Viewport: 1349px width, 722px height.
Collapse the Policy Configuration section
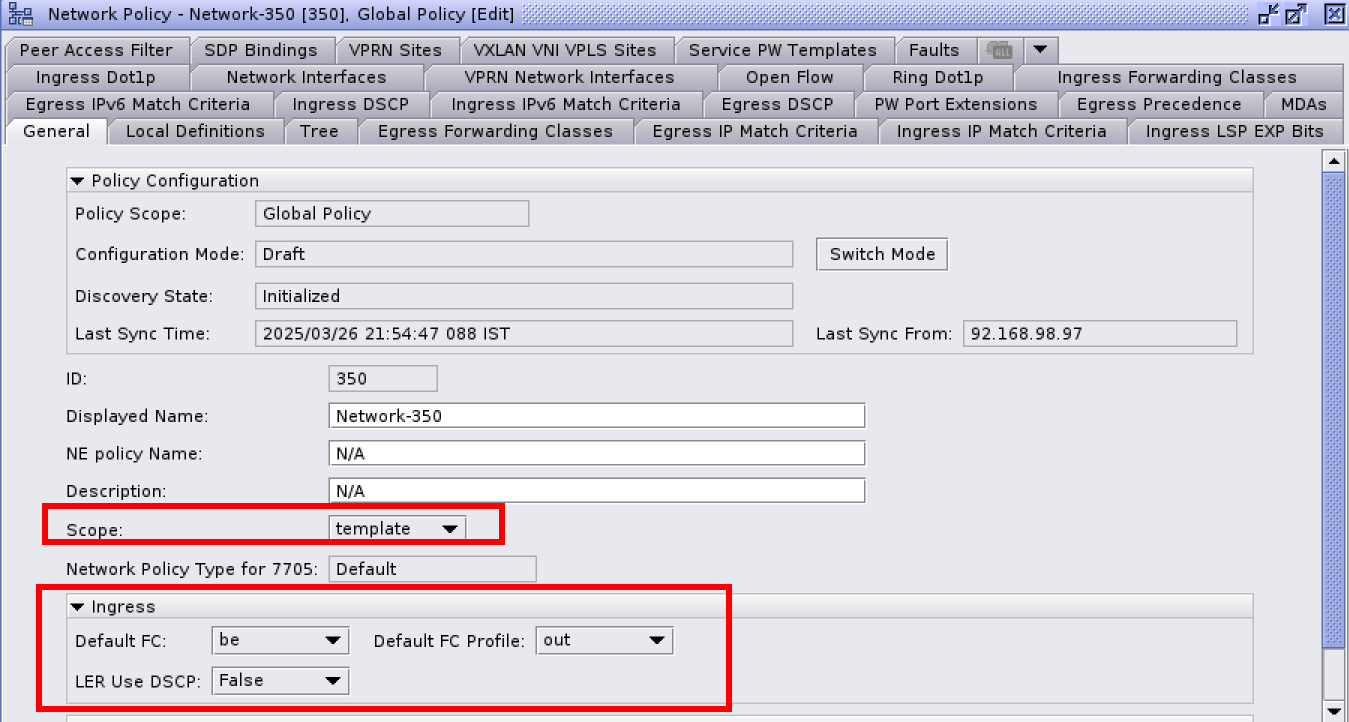pyautogui.click(x=78, y=181)
